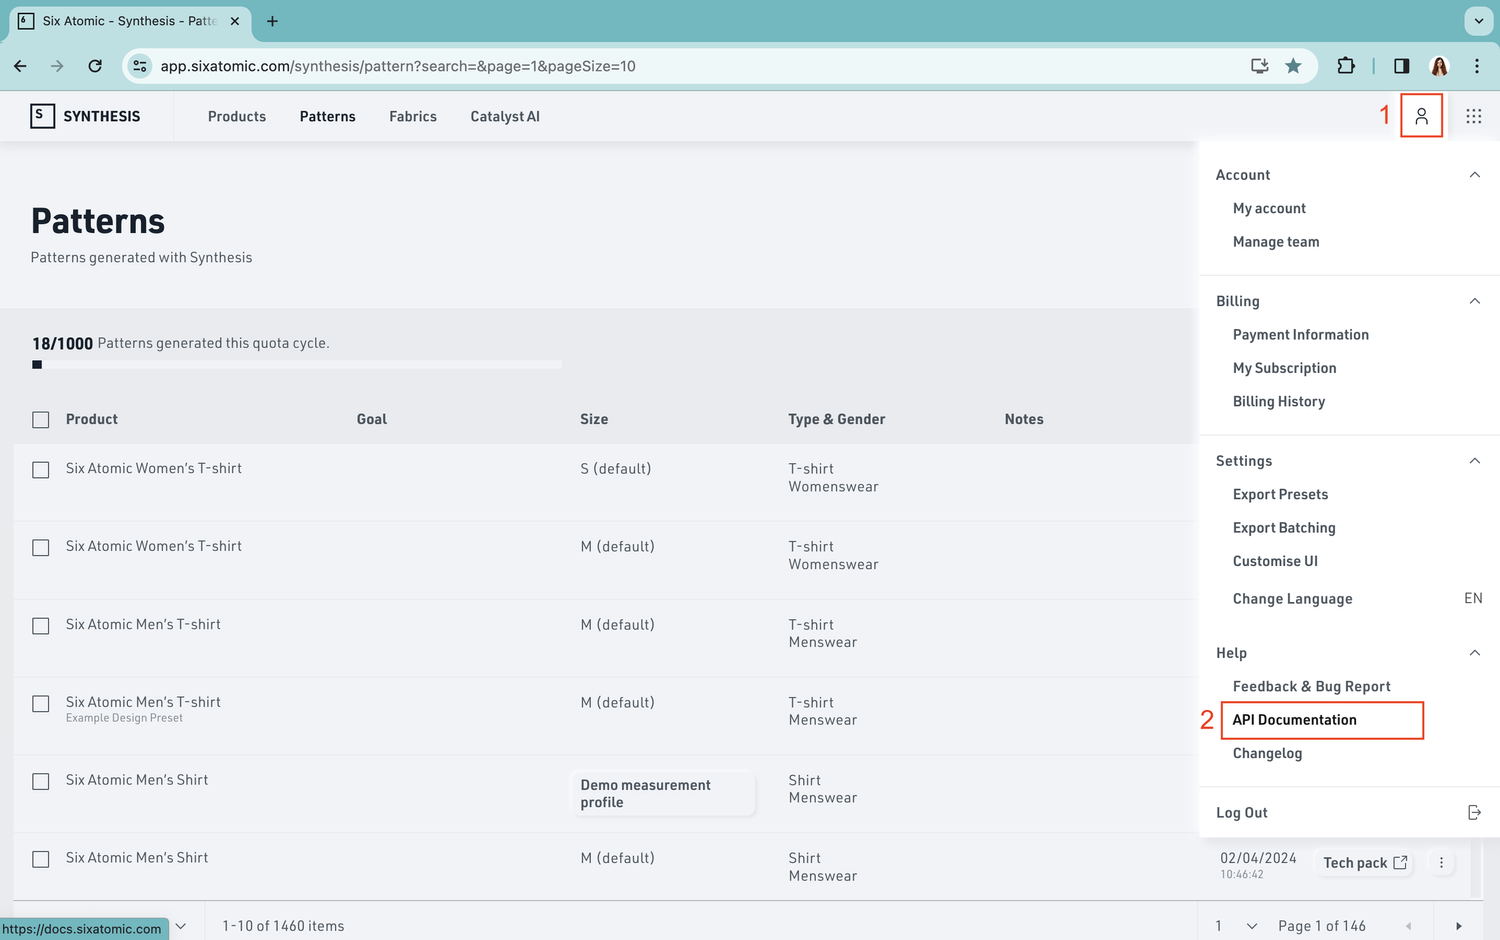Switch to the Fabrics tab
The width and height of the screenshot is (1500, 940).
413,116
